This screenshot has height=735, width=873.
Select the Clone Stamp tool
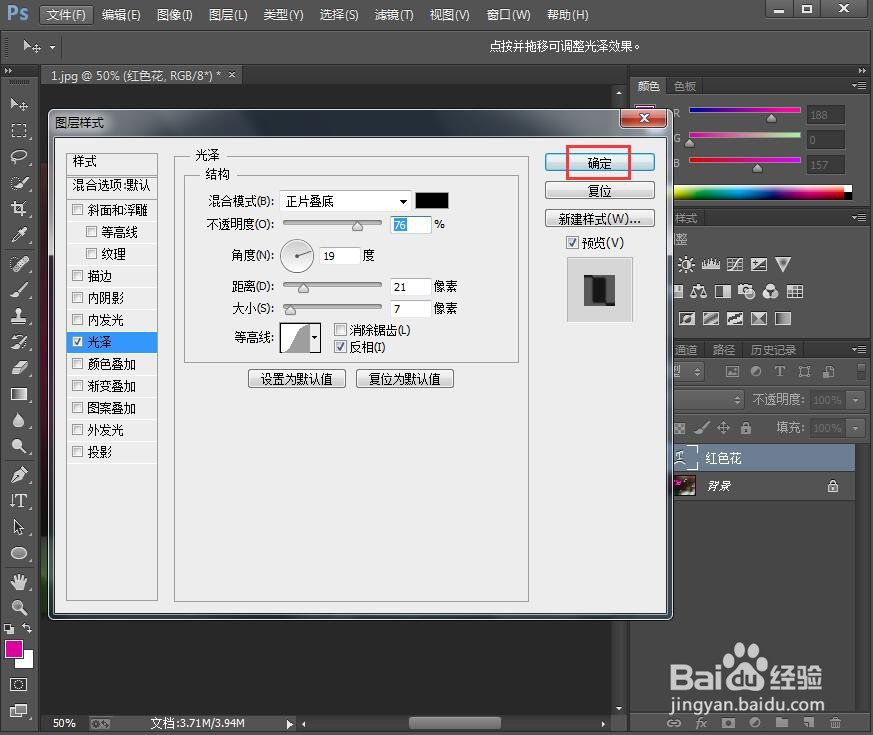19,316
